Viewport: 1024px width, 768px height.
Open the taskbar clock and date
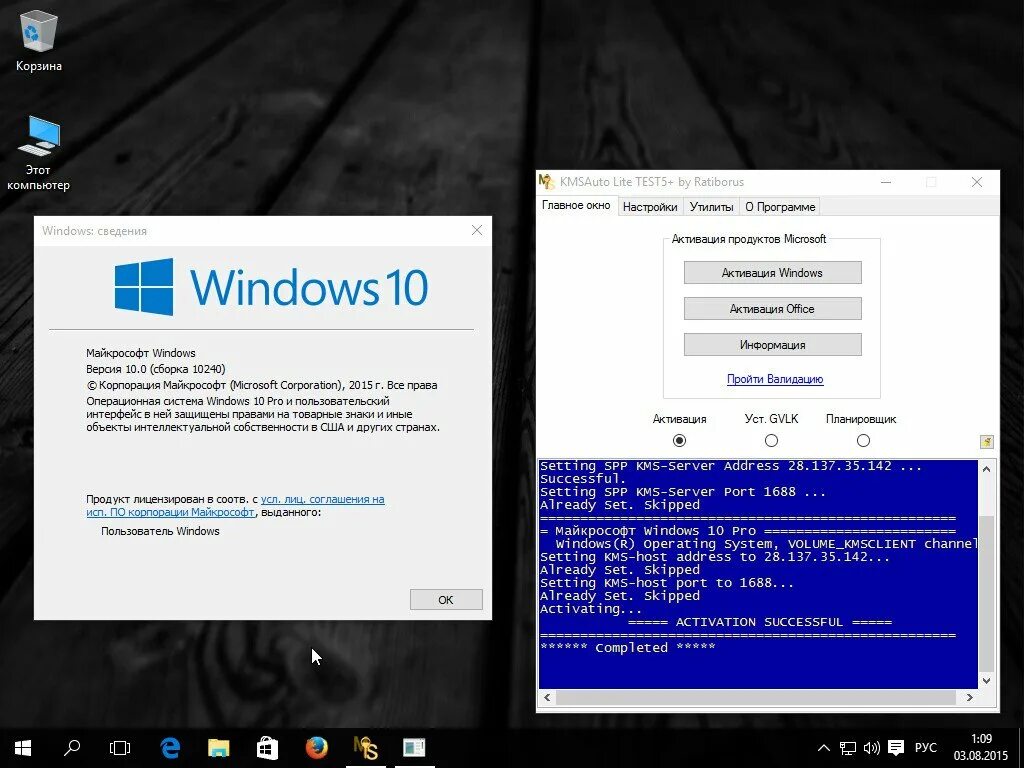point(981,747)
